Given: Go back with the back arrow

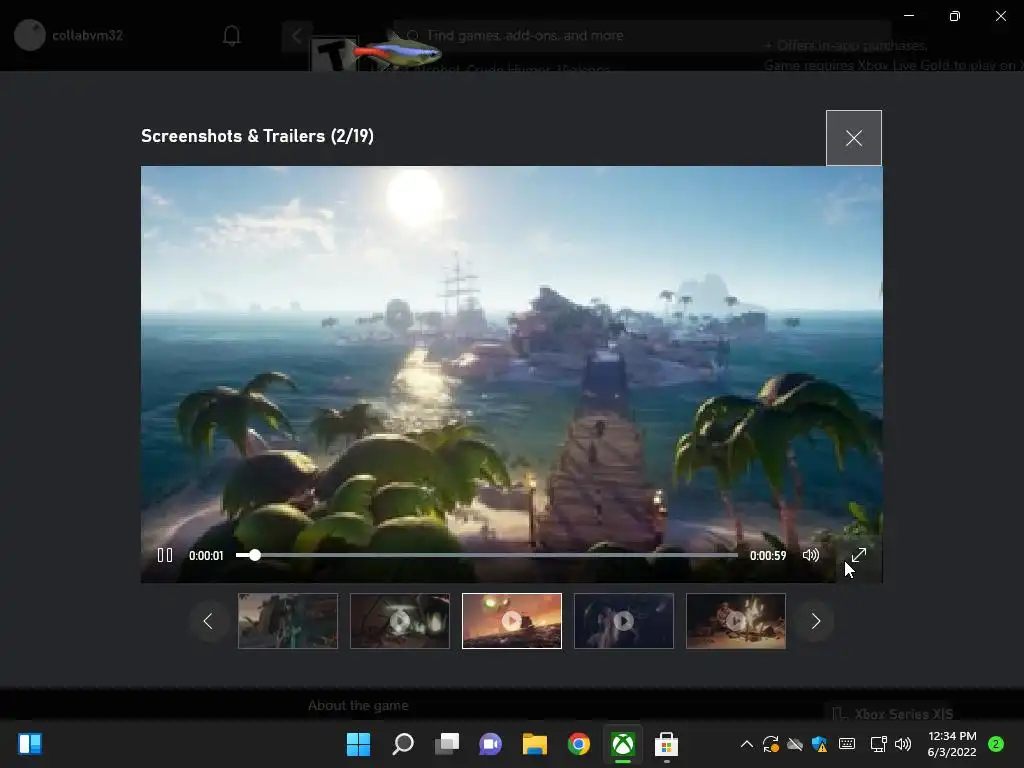Looking at the screenshot, I should pyautogui.click(x=297, y=35).
